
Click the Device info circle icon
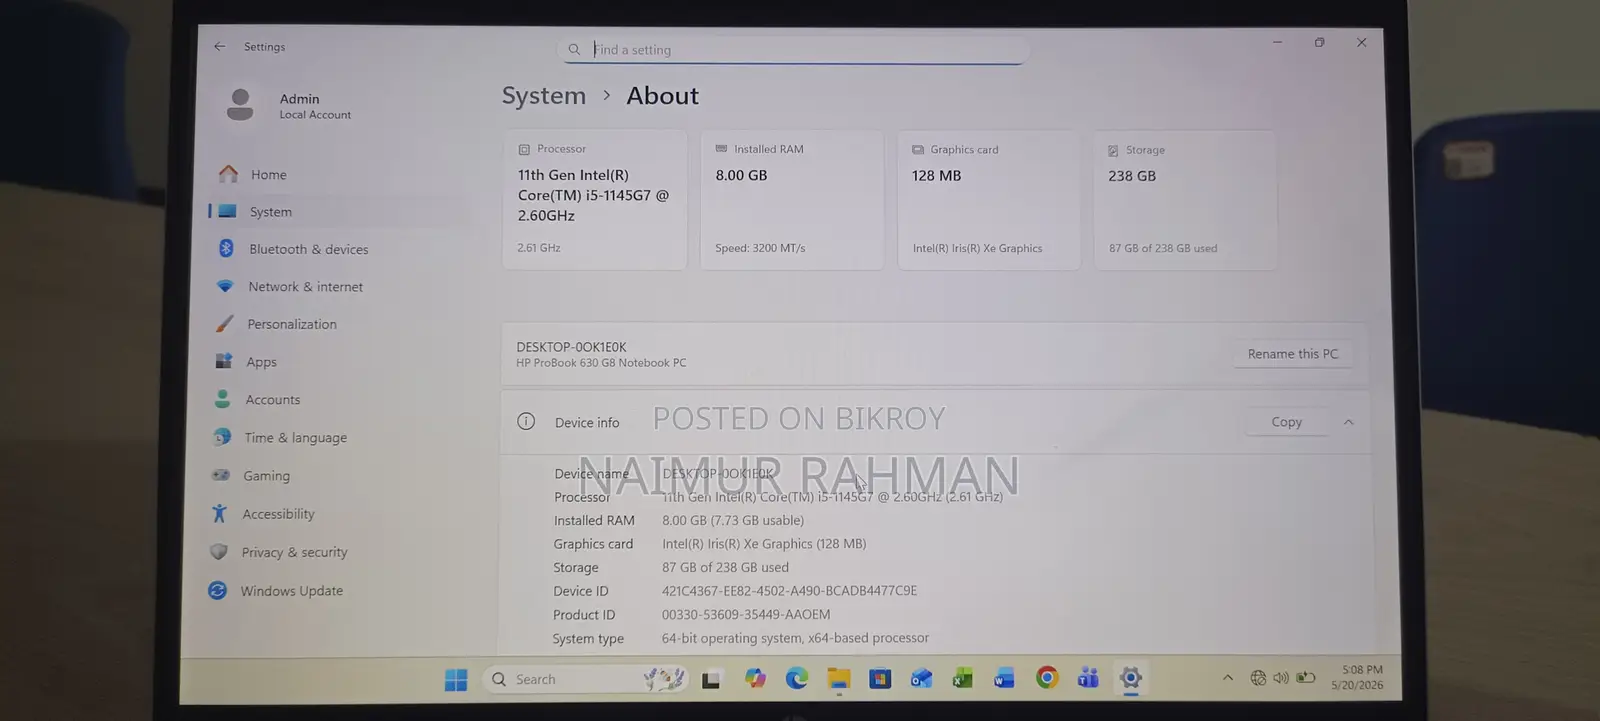tap(526, 422)
